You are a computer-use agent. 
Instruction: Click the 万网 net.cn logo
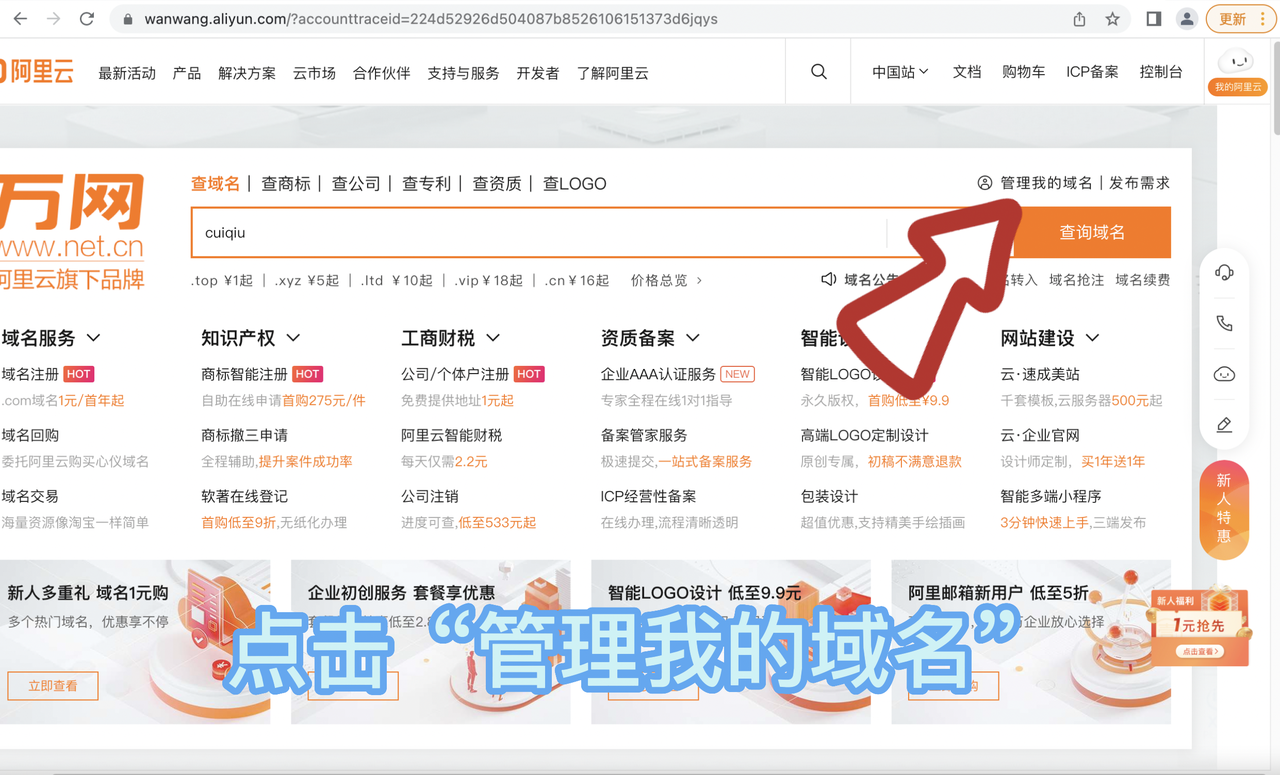72,232
